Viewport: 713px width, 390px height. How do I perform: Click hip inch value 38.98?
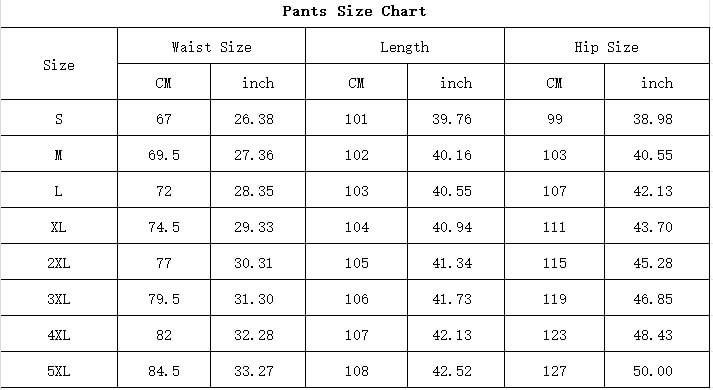(653, 119)
